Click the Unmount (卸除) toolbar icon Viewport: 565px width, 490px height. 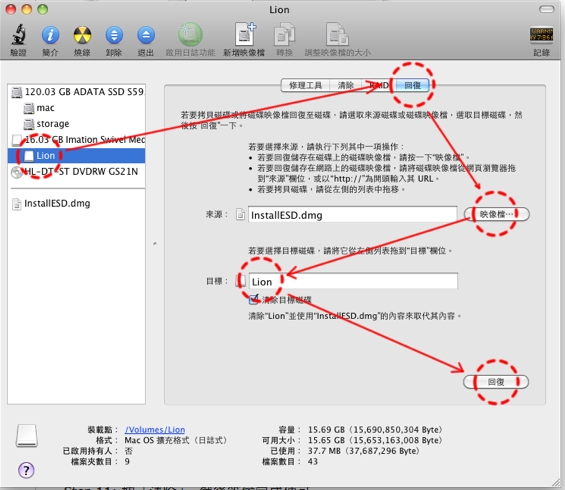(114, 35)
